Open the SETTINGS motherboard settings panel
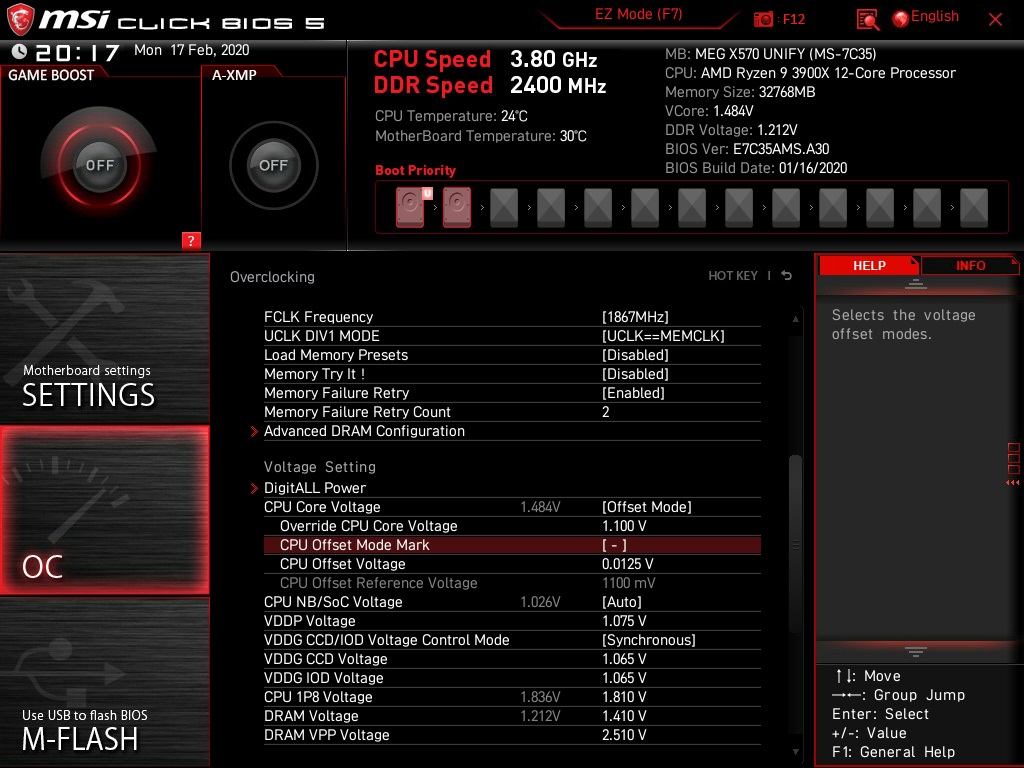Viewport: 1024px width, 768px height. (104, 340)
